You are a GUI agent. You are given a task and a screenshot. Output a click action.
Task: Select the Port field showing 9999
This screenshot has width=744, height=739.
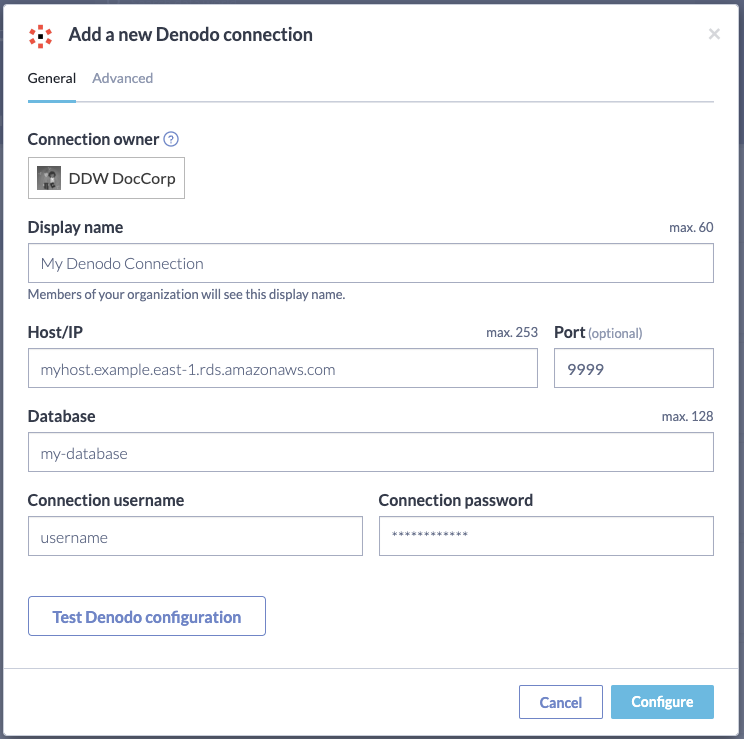point(633,368)
